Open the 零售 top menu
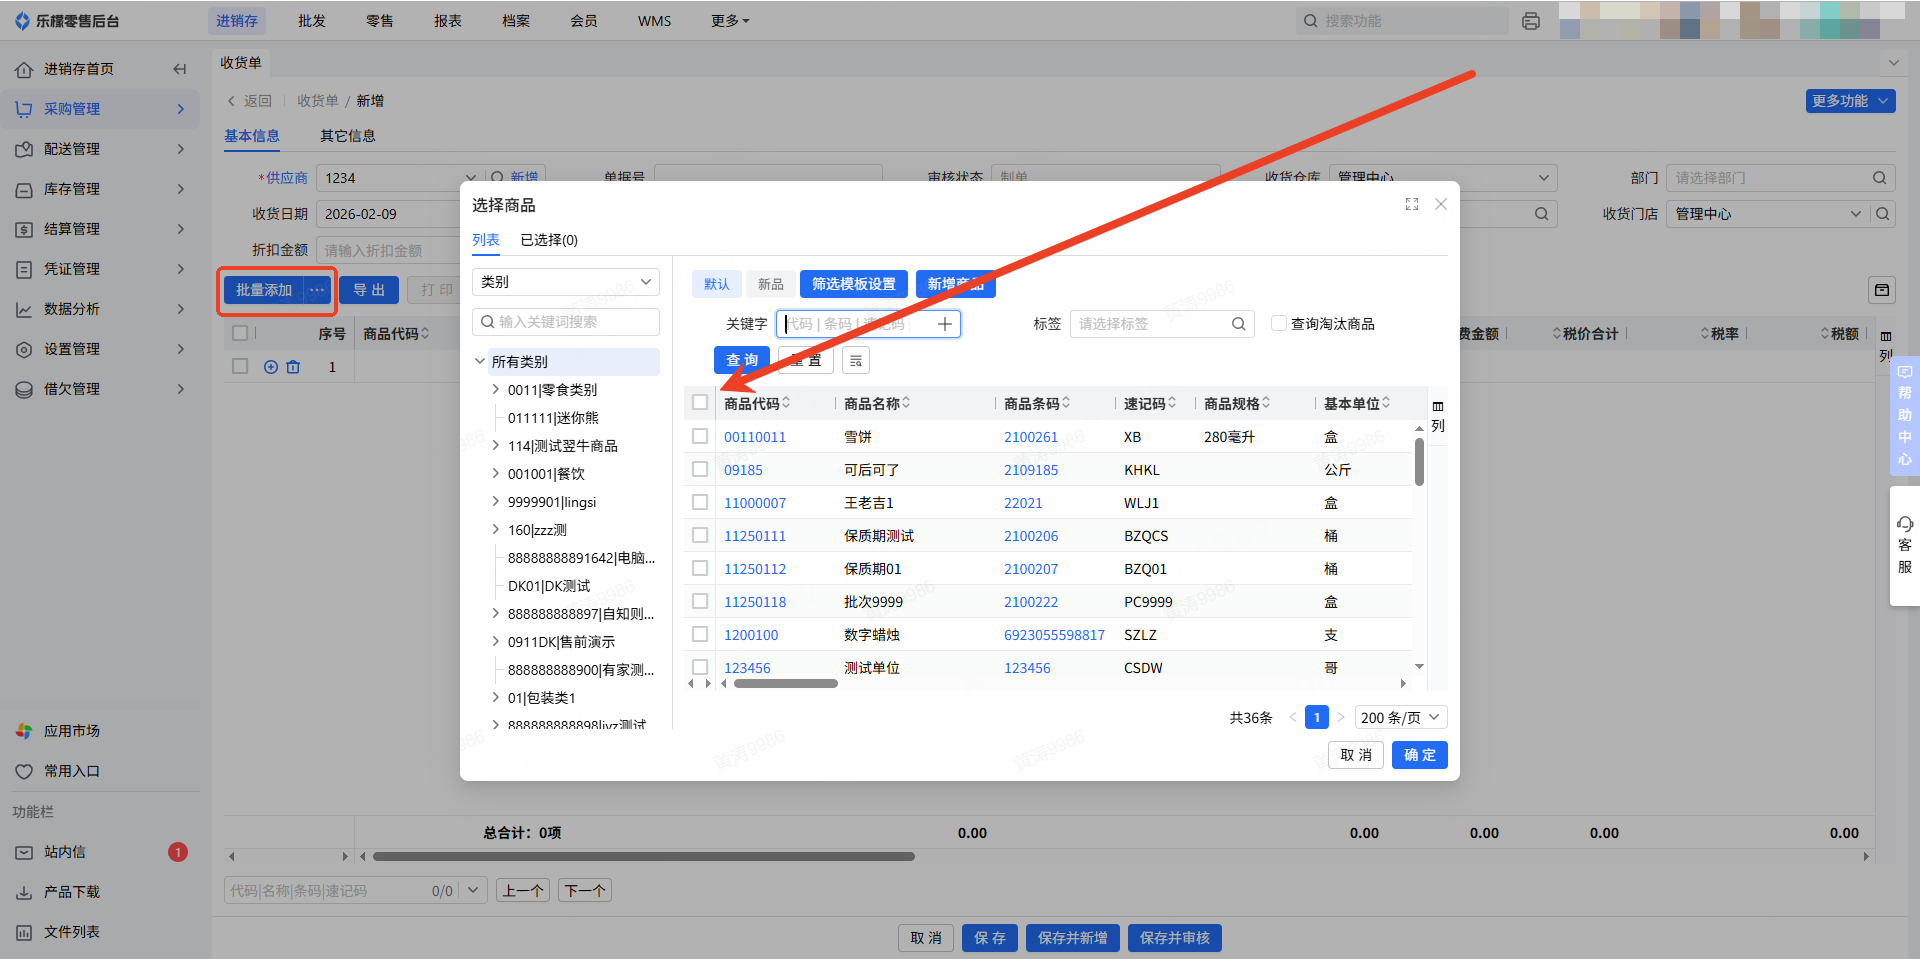This screenshot has height=959, width=1920. pos(380,21)
